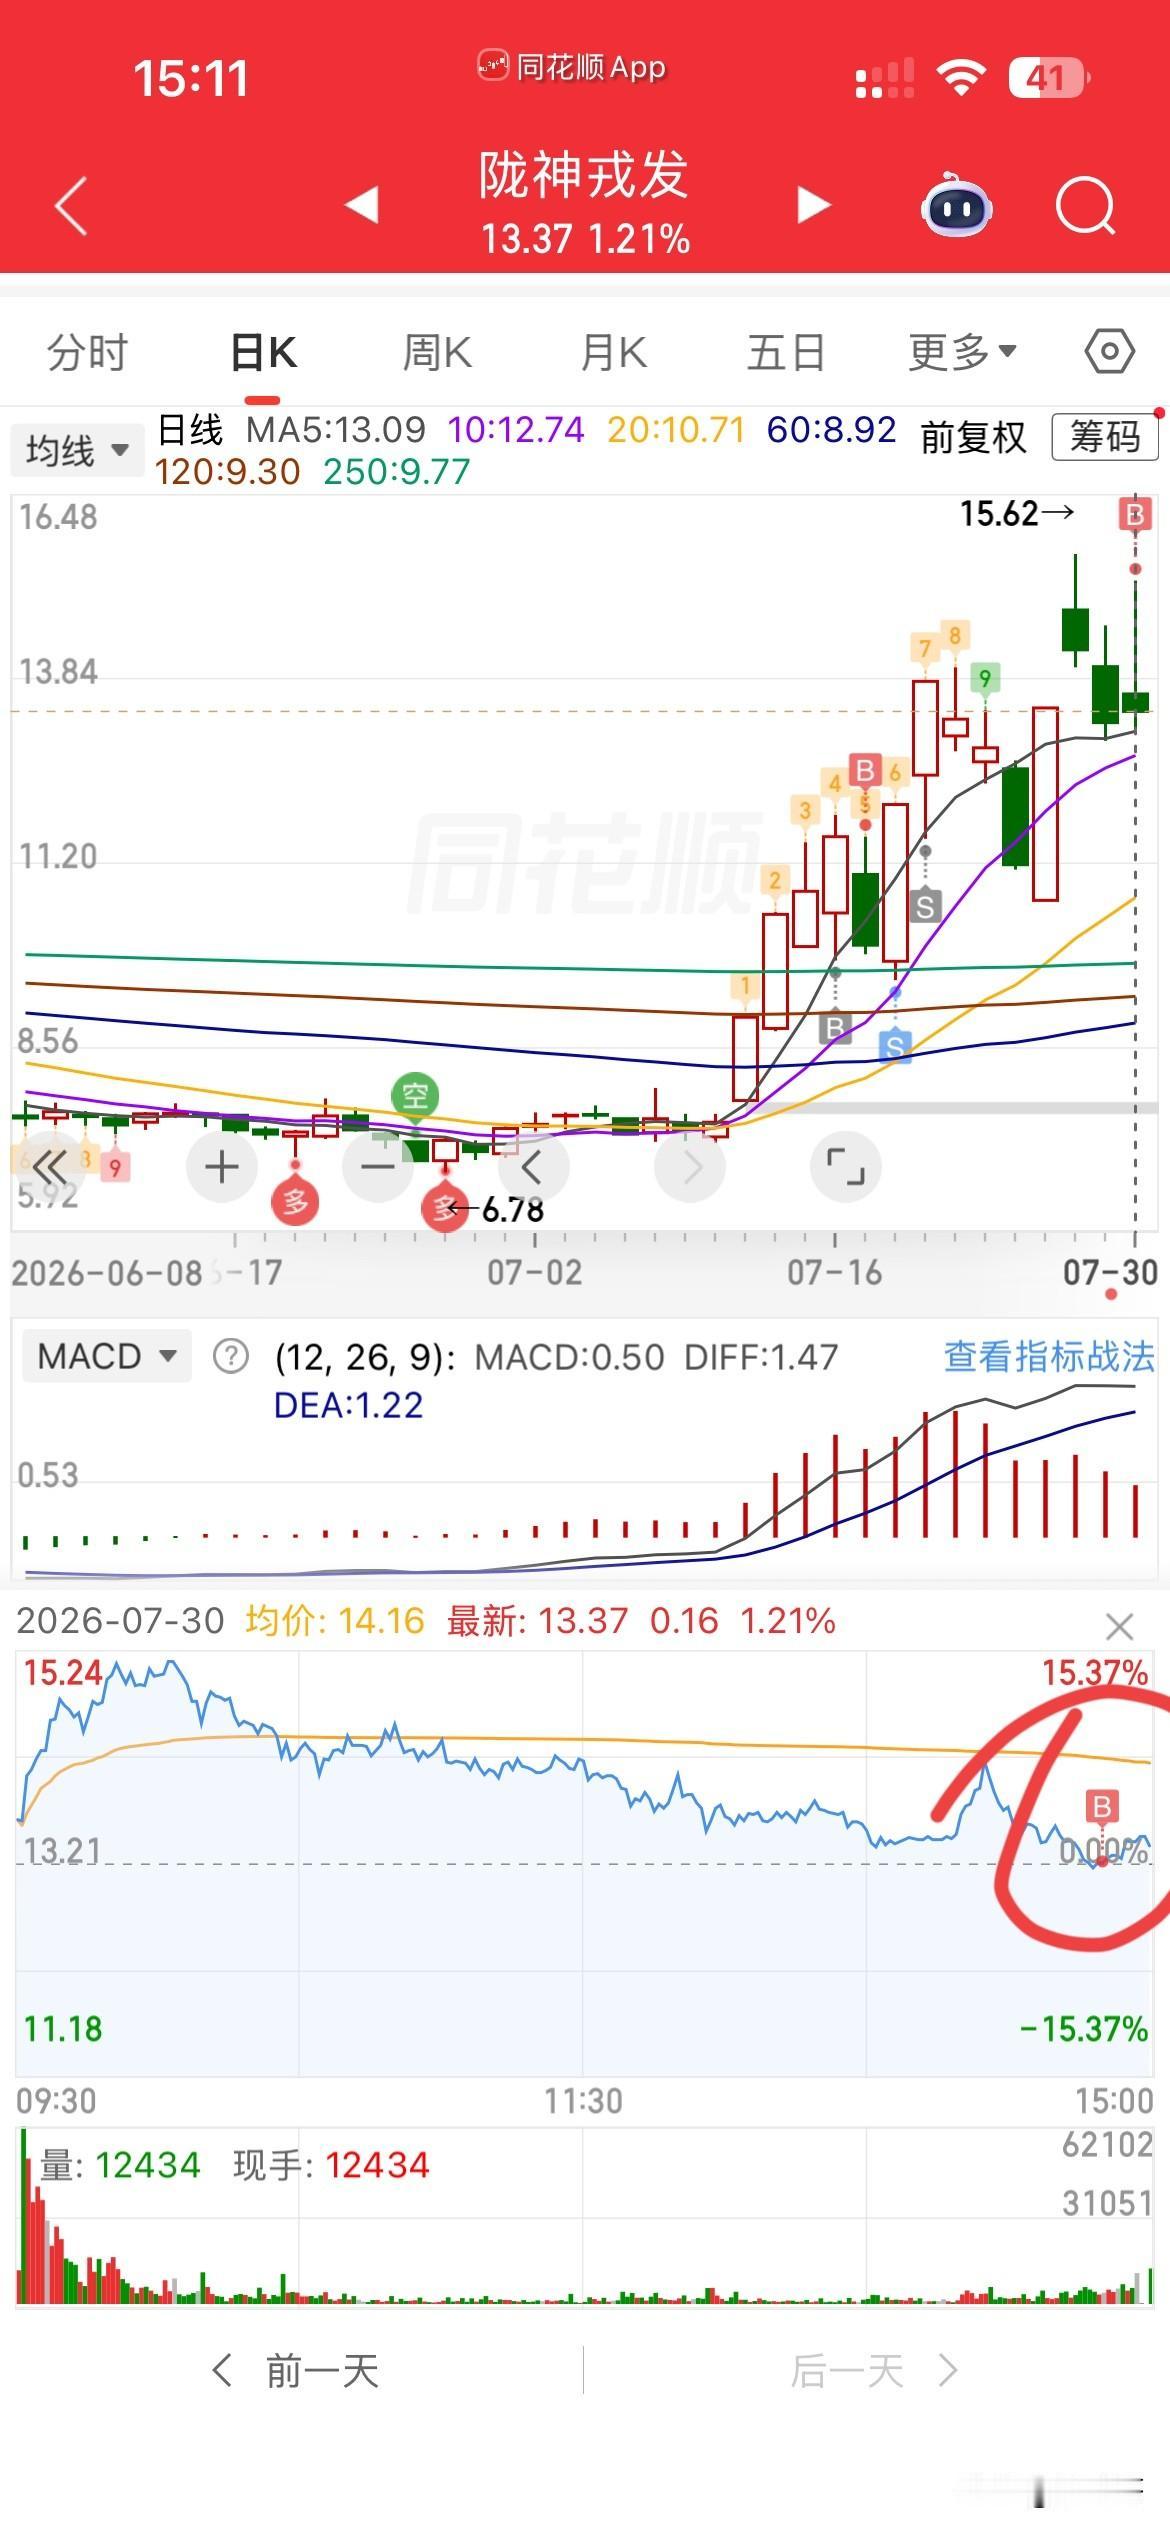The height and width of the screenshot is (2532, 1170).
Task: Tap the yellow MA20 10.71 value
Action: pyautogui.click(x=677, y=430)
